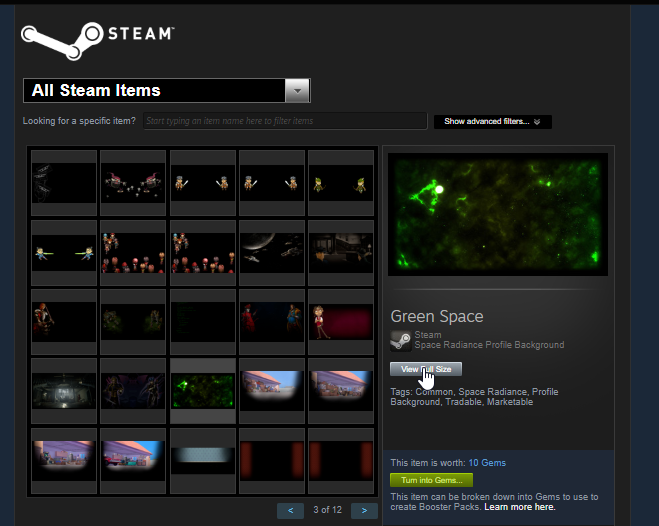
Task: Expand Show advanced filters
Action: [x=493, y=121]
